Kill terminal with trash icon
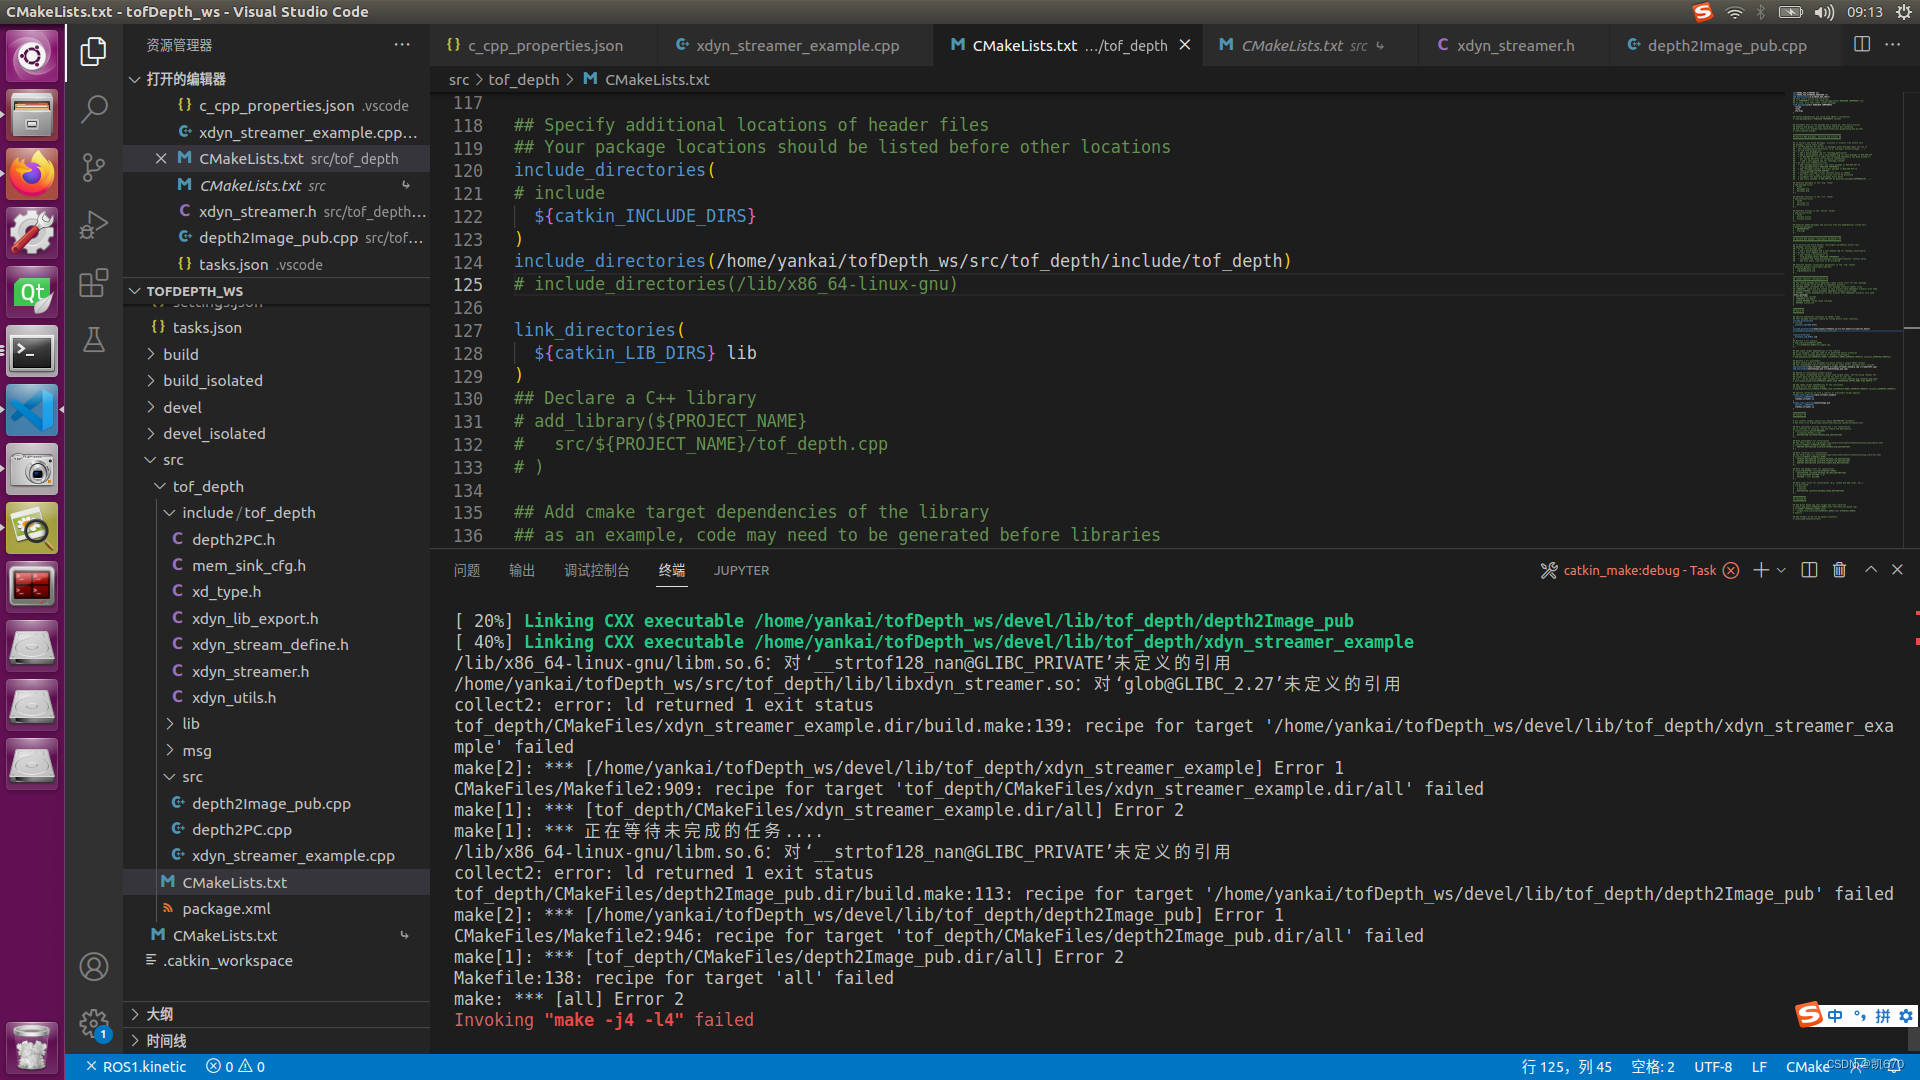Screen dimensions: 1920x1080 point(1839,570)
